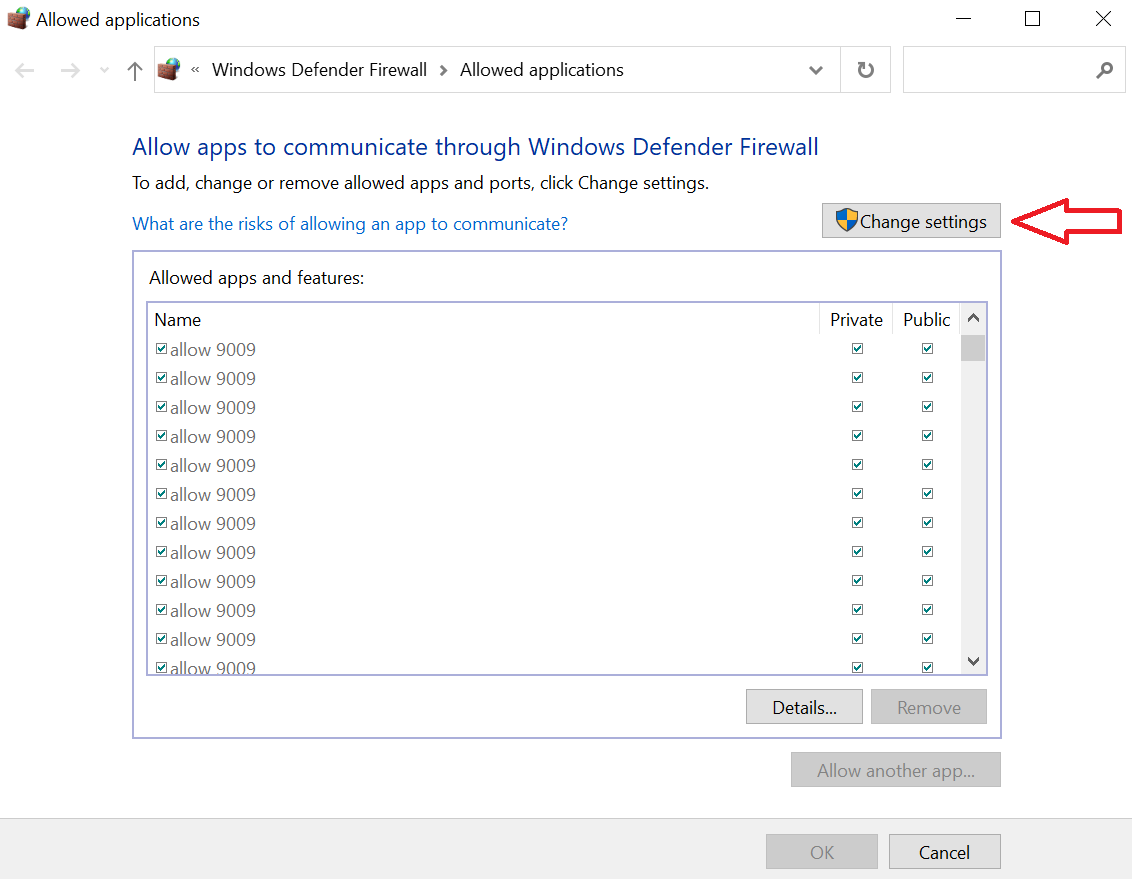Screen dimensions: 1132x879
Task: Click the Allow apps to communicate heading
Action: click(x=475, y=146)
